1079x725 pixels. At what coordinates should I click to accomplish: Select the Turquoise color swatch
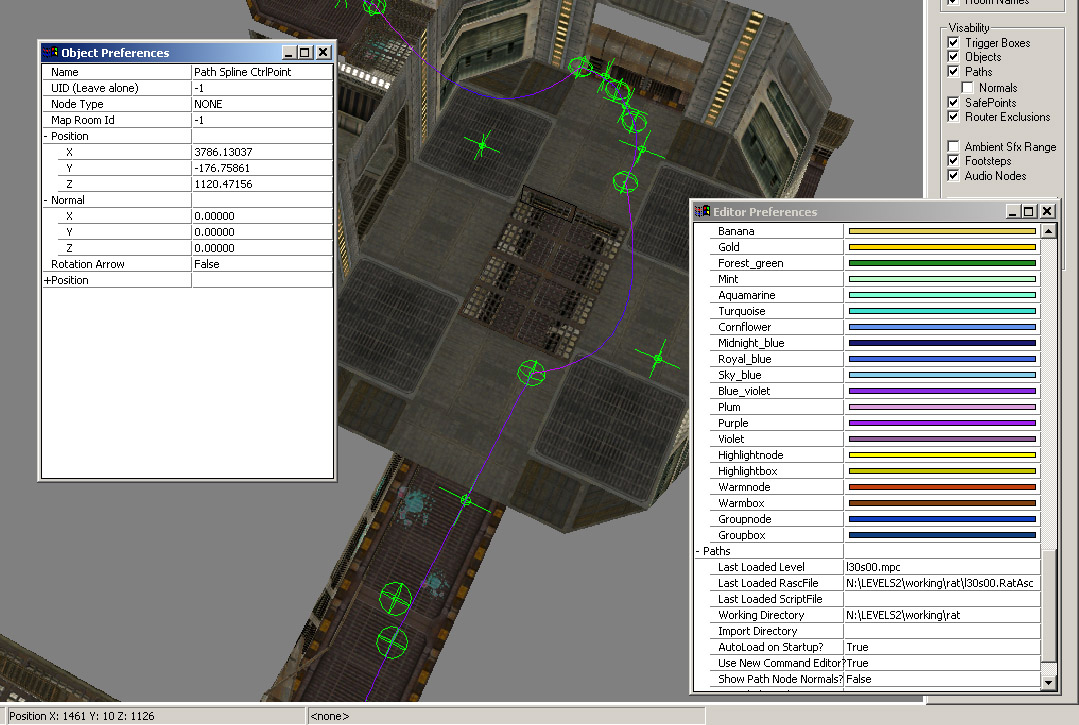click(x=941, y=311)
